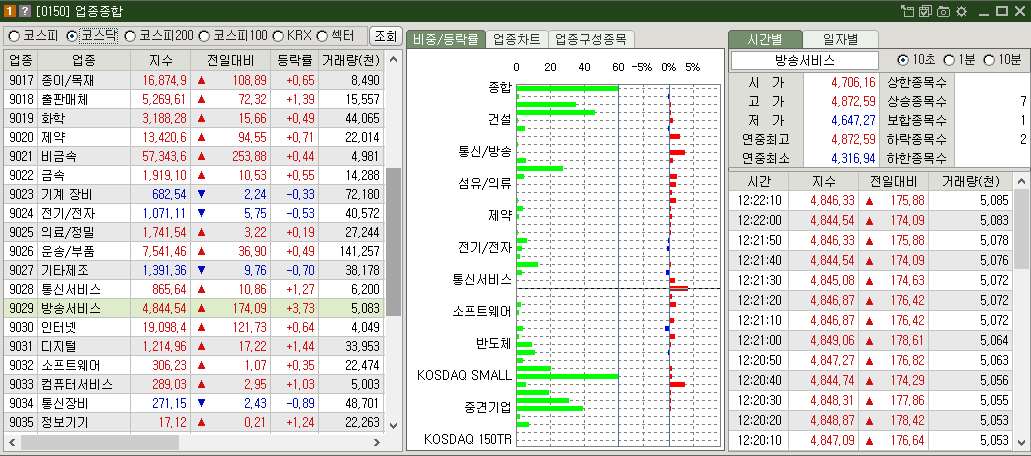Open settings via the gear icon

coord(961,11)
